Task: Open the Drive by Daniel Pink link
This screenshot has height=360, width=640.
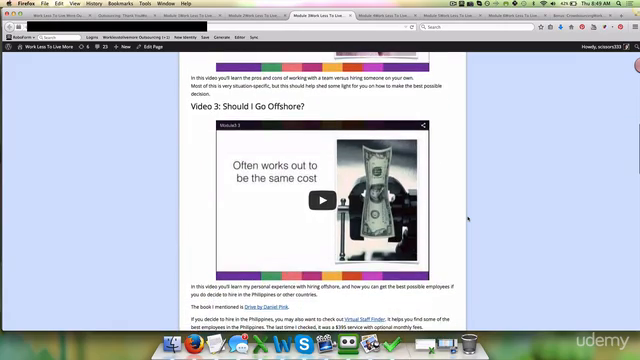Action: tap(266, 307)
